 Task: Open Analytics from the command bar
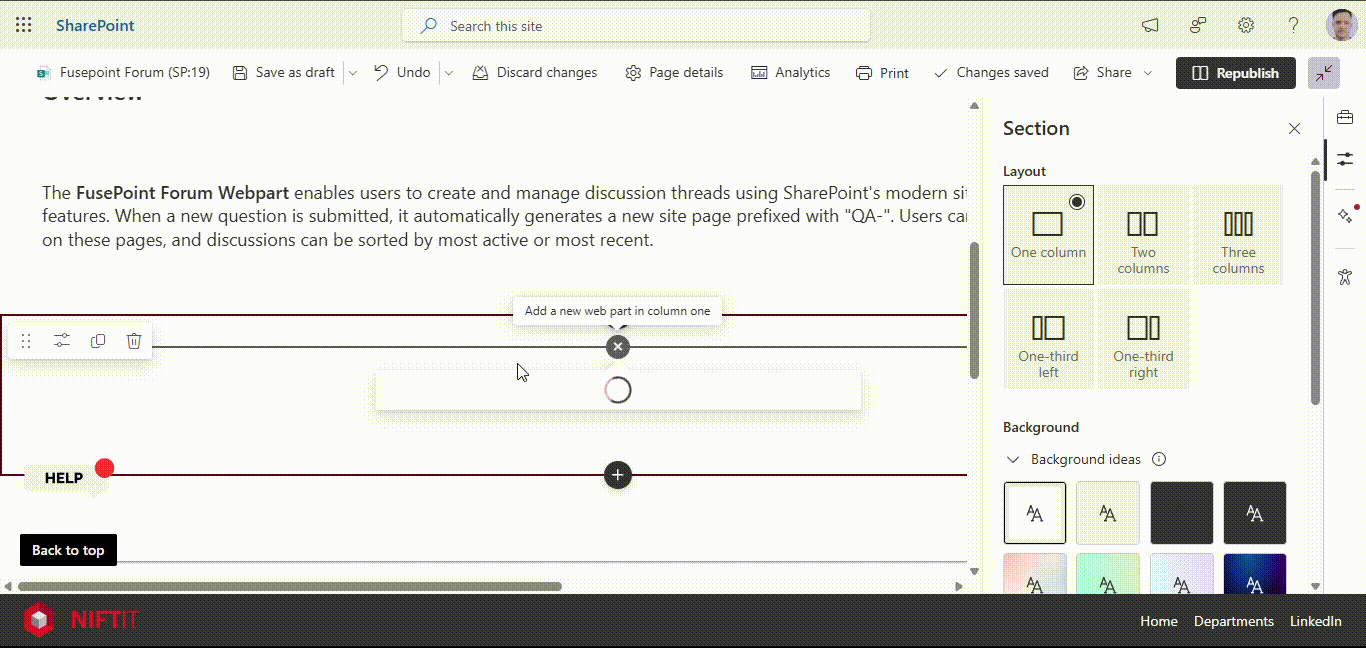click(791, 73)
